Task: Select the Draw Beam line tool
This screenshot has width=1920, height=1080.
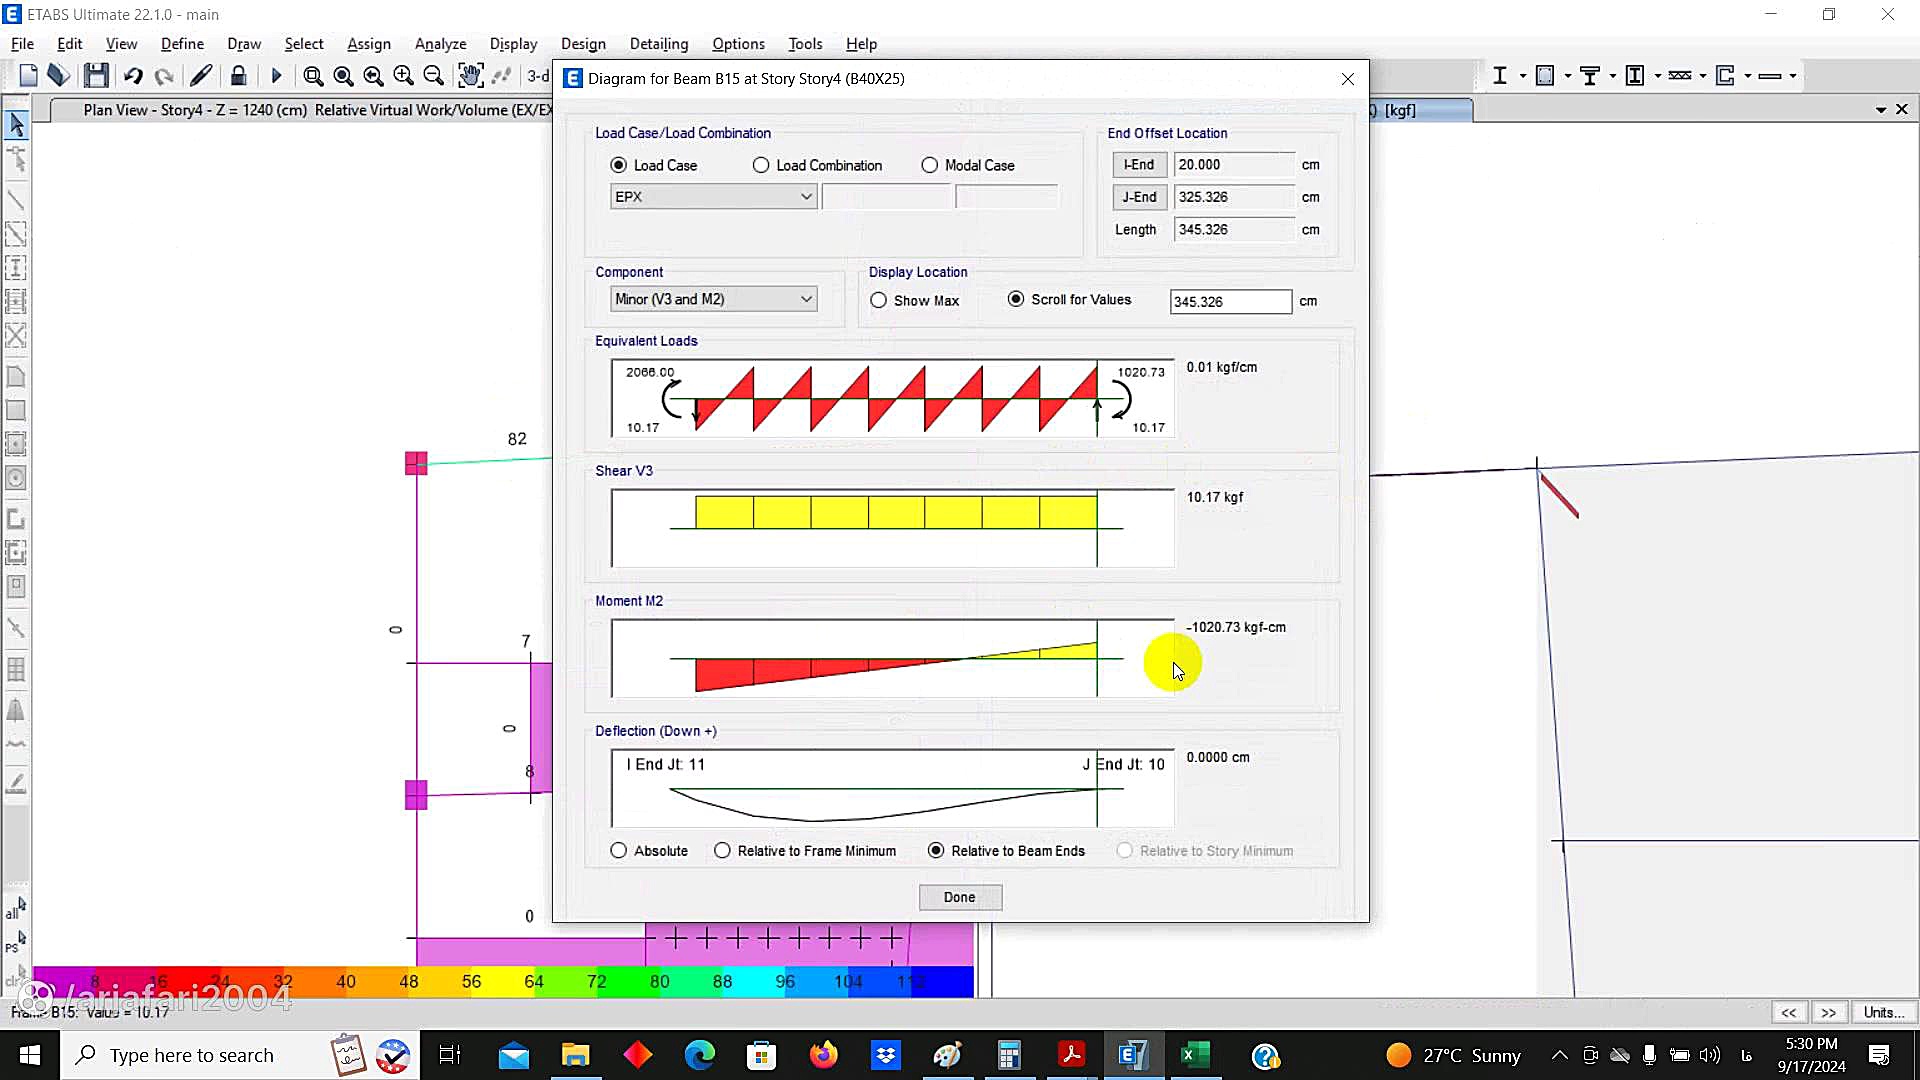Action: pos(16,200)
